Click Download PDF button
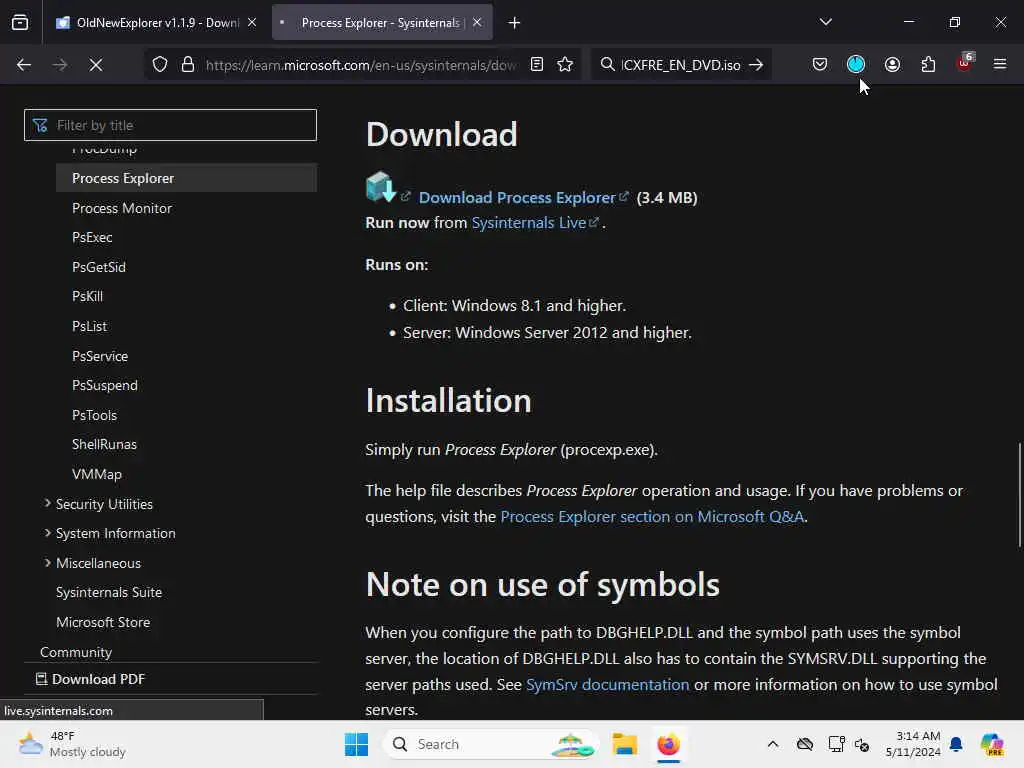 [90, 679]
